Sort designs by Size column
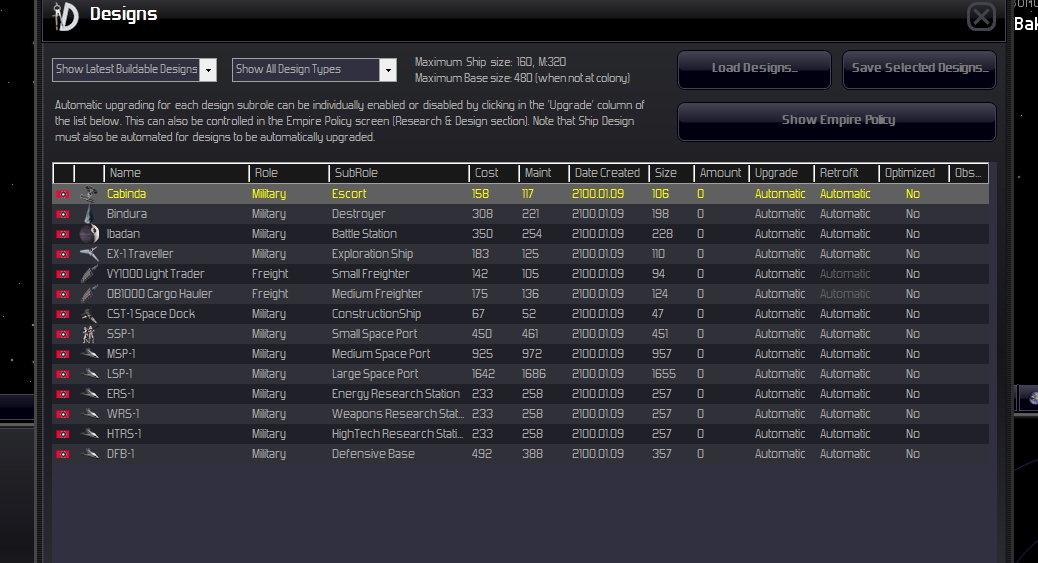1038x563 pixels. tap(671, 173)
